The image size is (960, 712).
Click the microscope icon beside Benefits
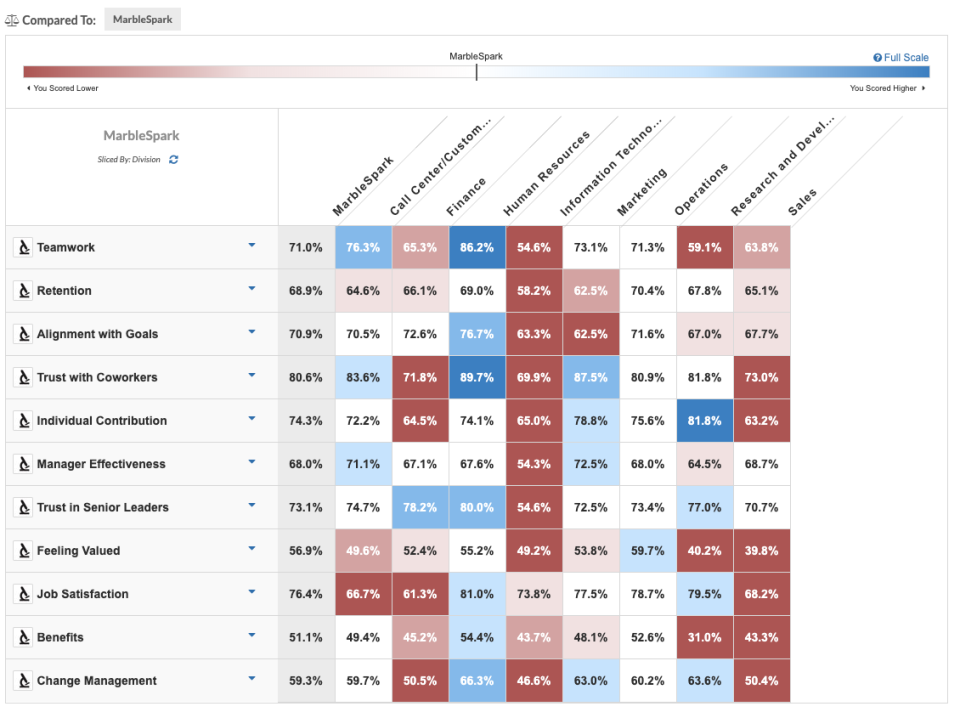point(23,638)
